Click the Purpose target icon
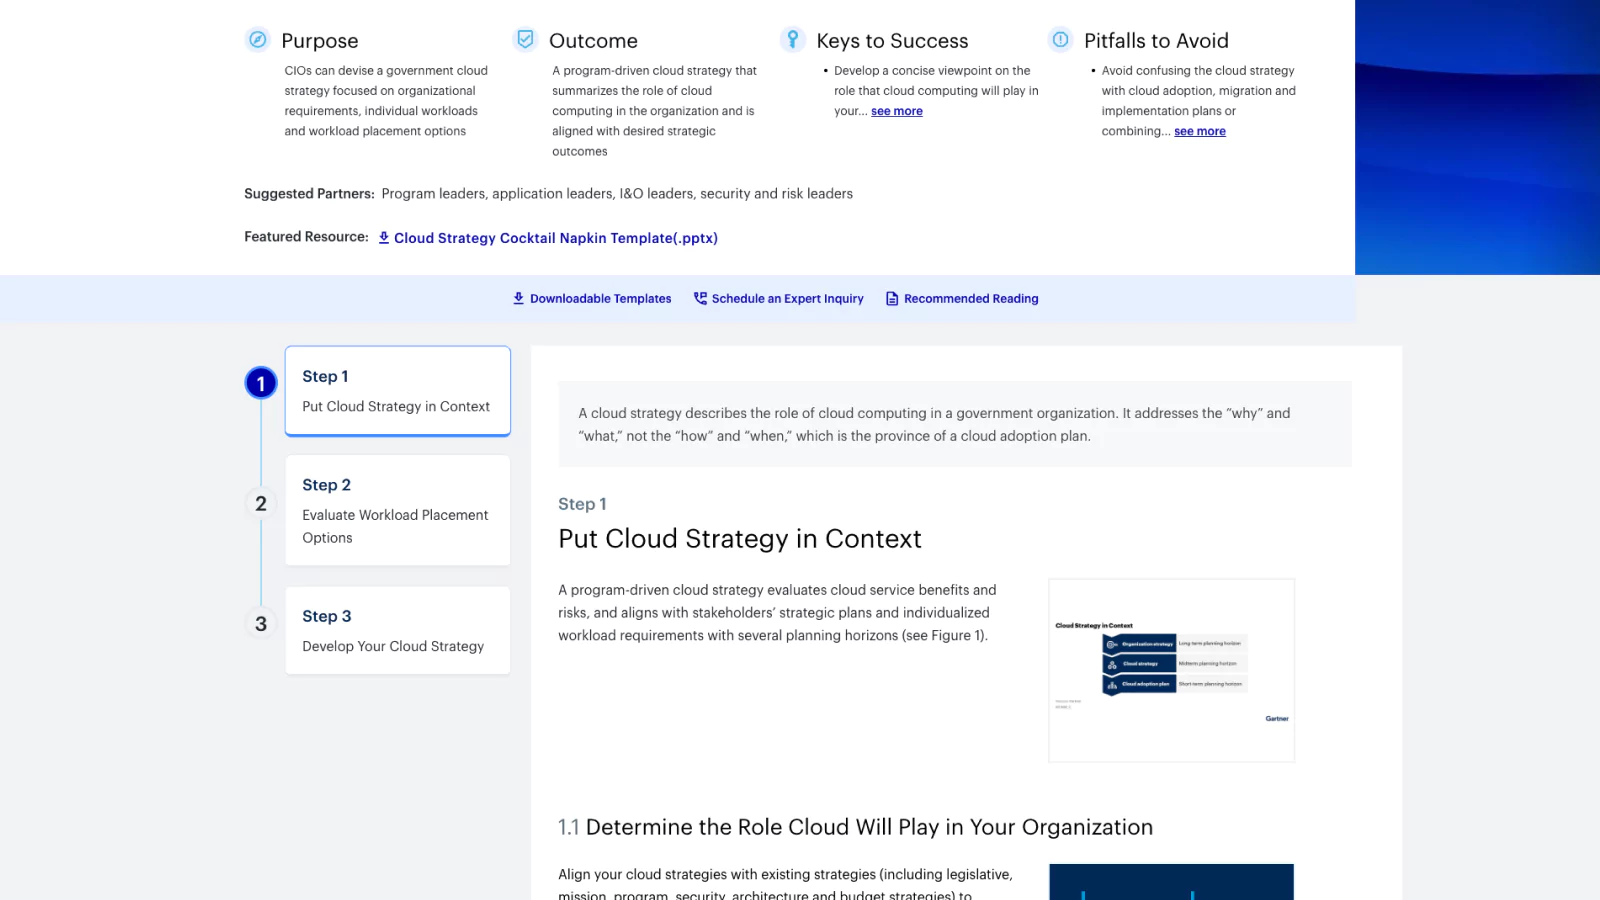Screen dimensions: 1600x900 259,40
